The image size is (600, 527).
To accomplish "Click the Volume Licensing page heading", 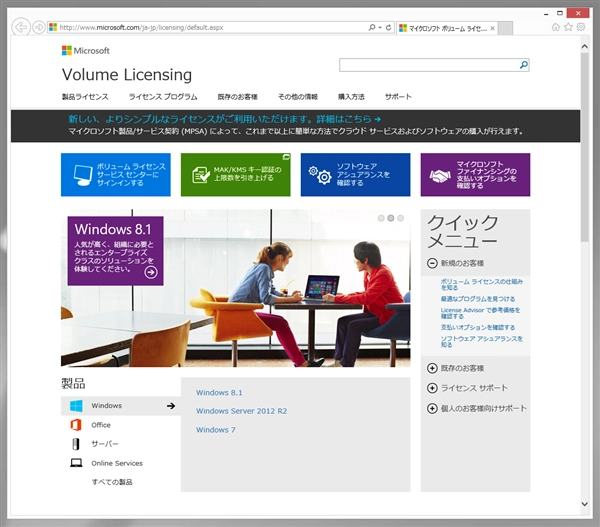I will (x=127, y=75).
